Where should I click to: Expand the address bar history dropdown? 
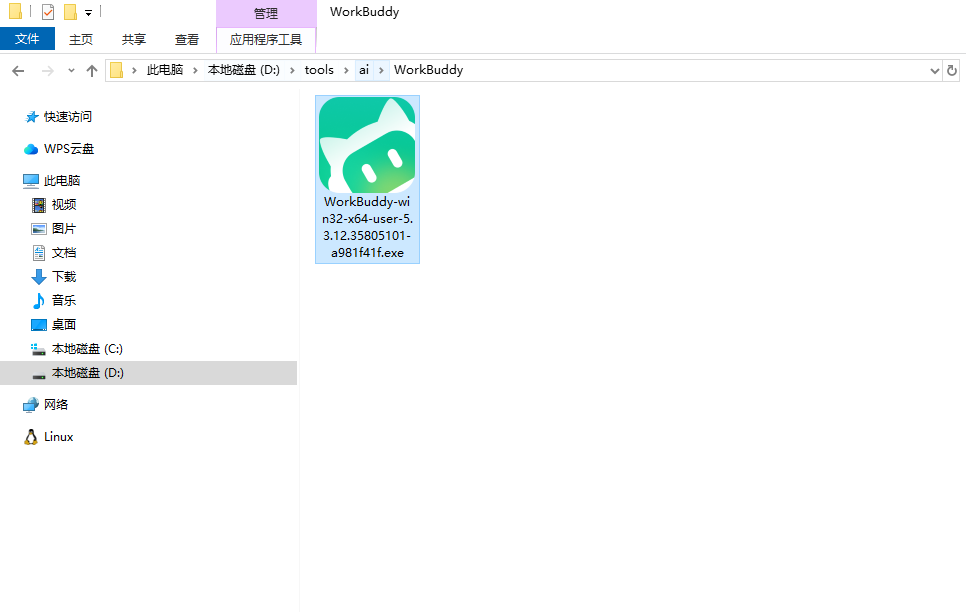[x=935, y=71]
